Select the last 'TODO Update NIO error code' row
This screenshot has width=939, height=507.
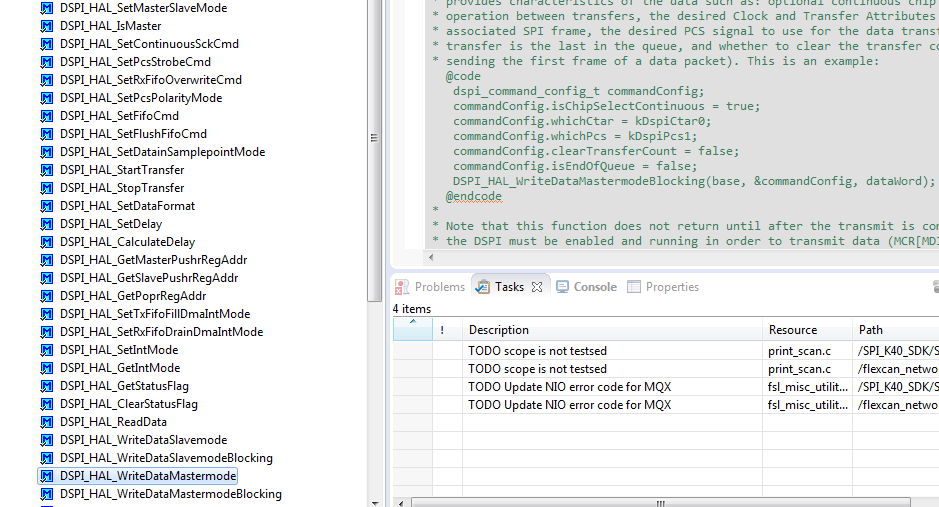coord(570,405)
